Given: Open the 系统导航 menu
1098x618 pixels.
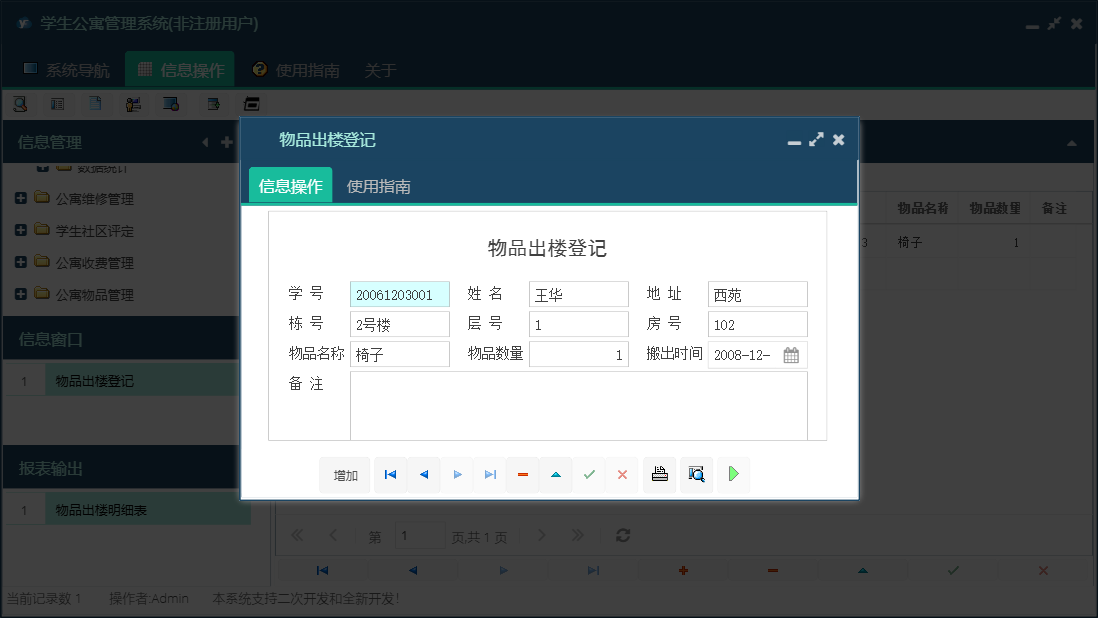Looking at the screenshot, I should [72, 69].
